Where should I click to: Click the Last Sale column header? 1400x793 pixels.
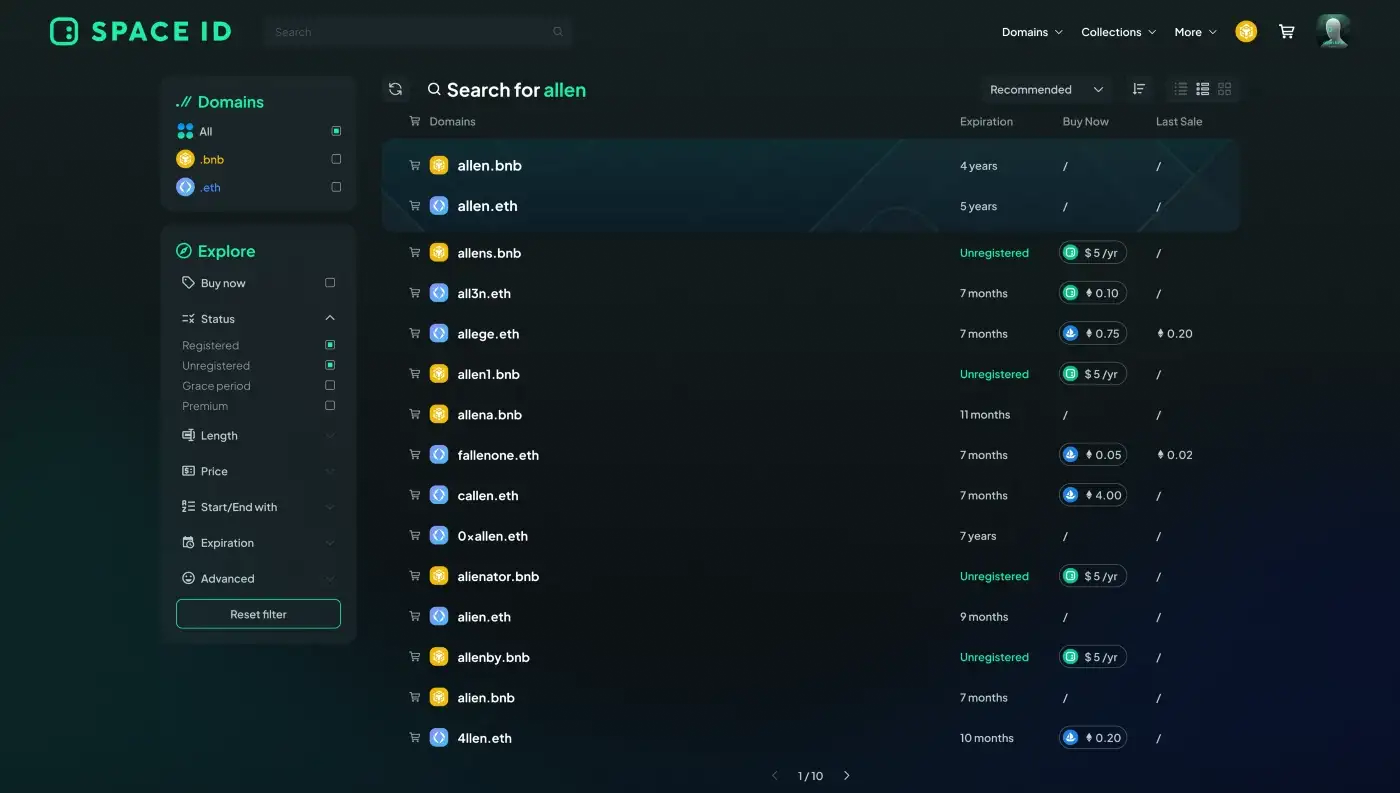(1179, 121)
